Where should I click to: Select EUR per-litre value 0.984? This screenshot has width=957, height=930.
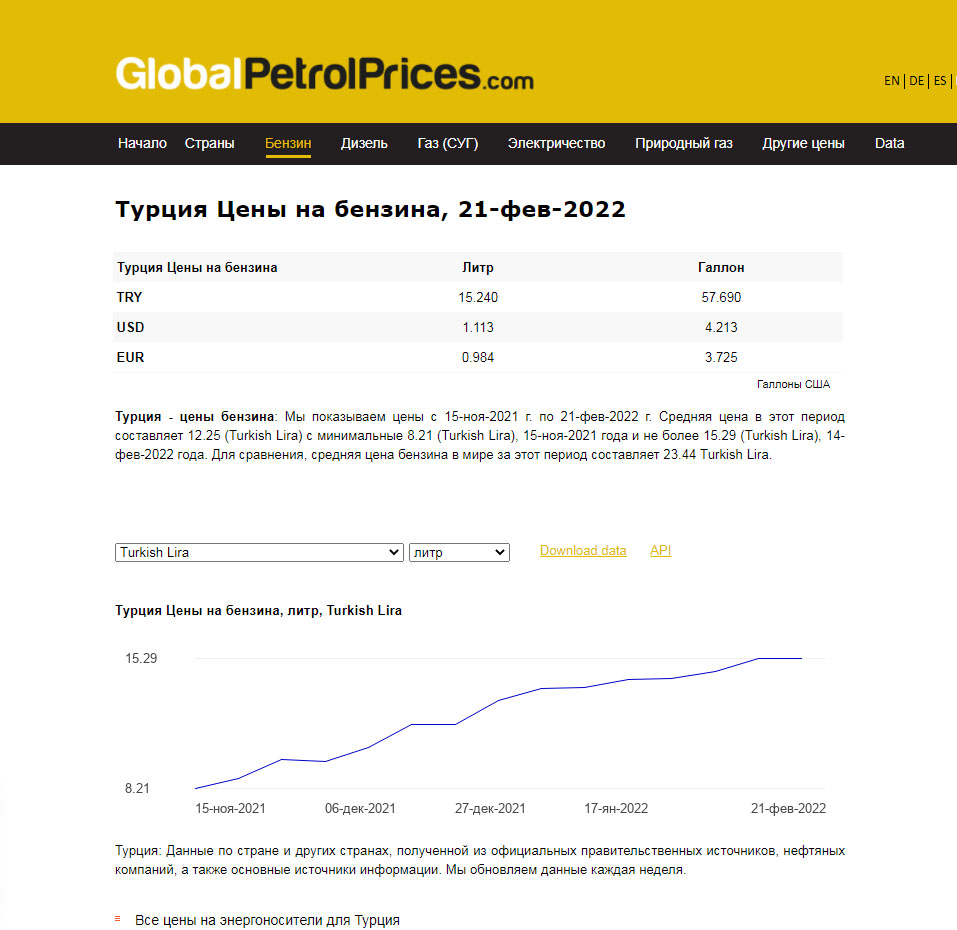click(478, 357)
